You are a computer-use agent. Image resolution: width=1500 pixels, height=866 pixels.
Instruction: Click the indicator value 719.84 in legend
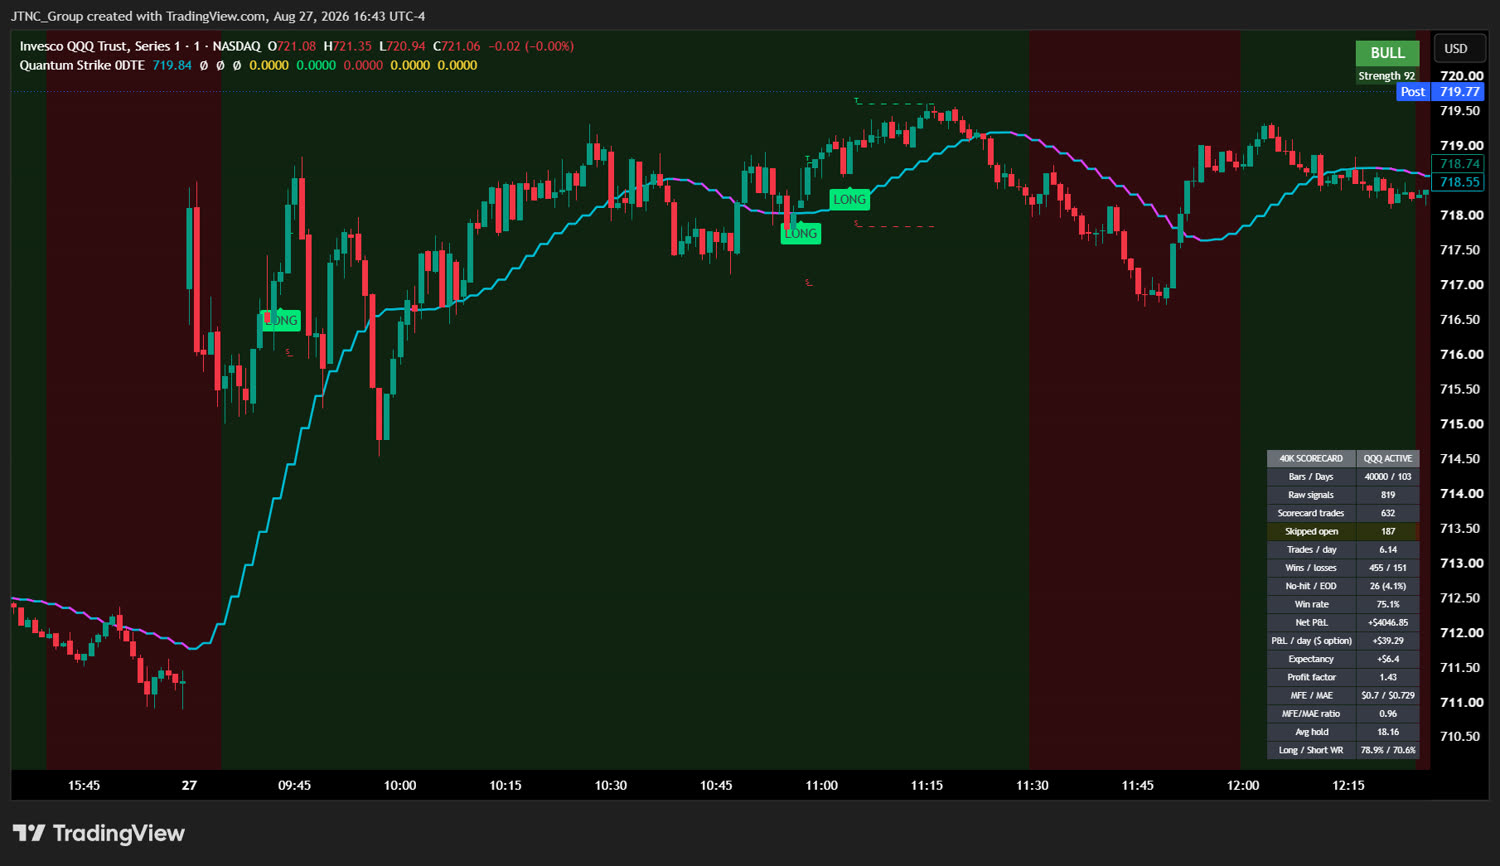[172, 65]
